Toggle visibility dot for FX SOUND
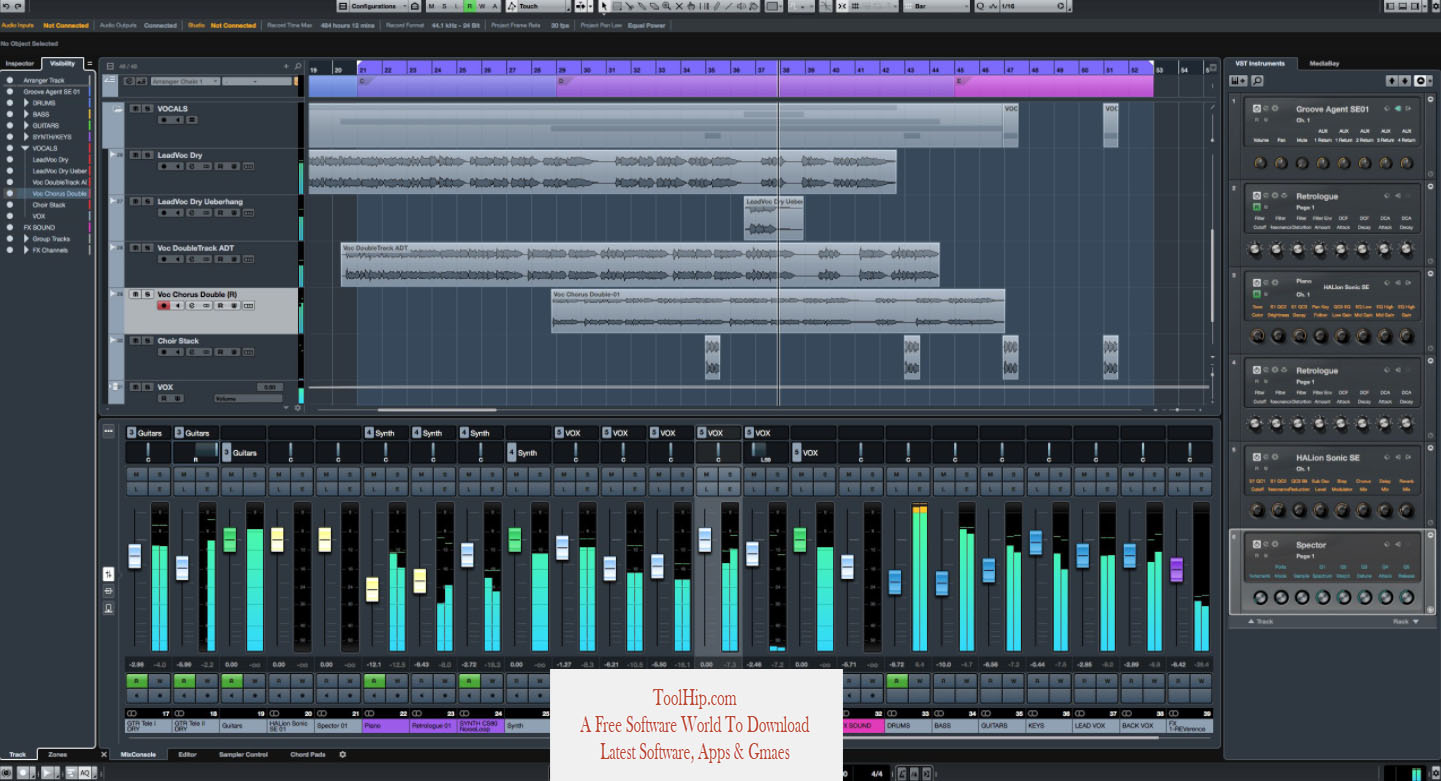This screenshot has width=1441, height=781. 10,228
